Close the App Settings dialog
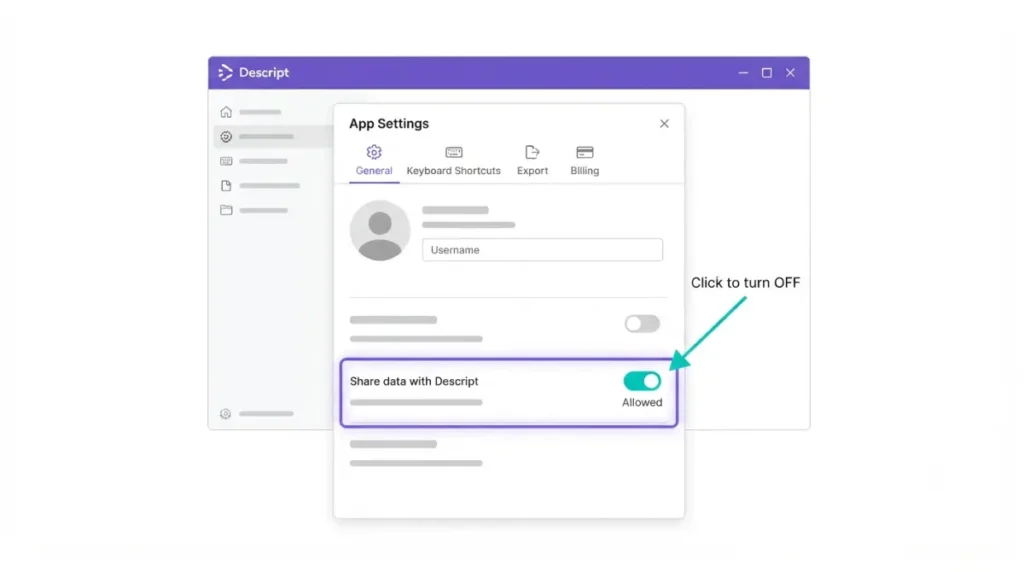Viewport: 1024px width, 572px height. (664, 123)
